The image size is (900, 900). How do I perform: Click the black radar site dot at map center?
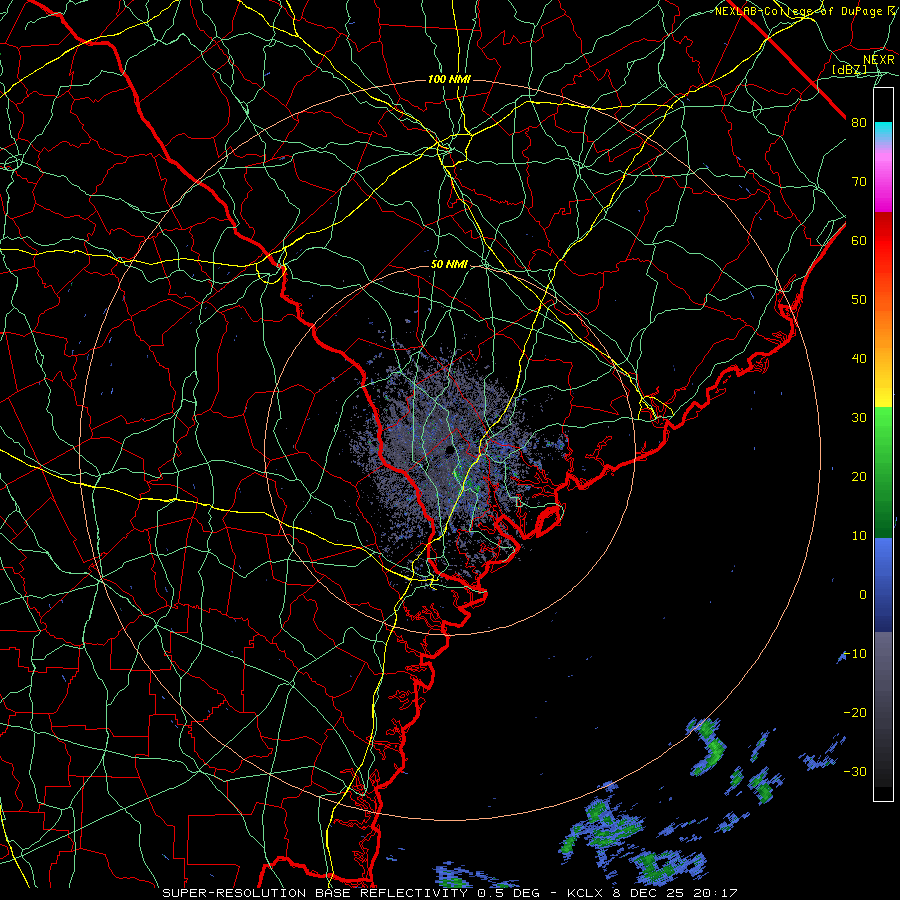449,451
